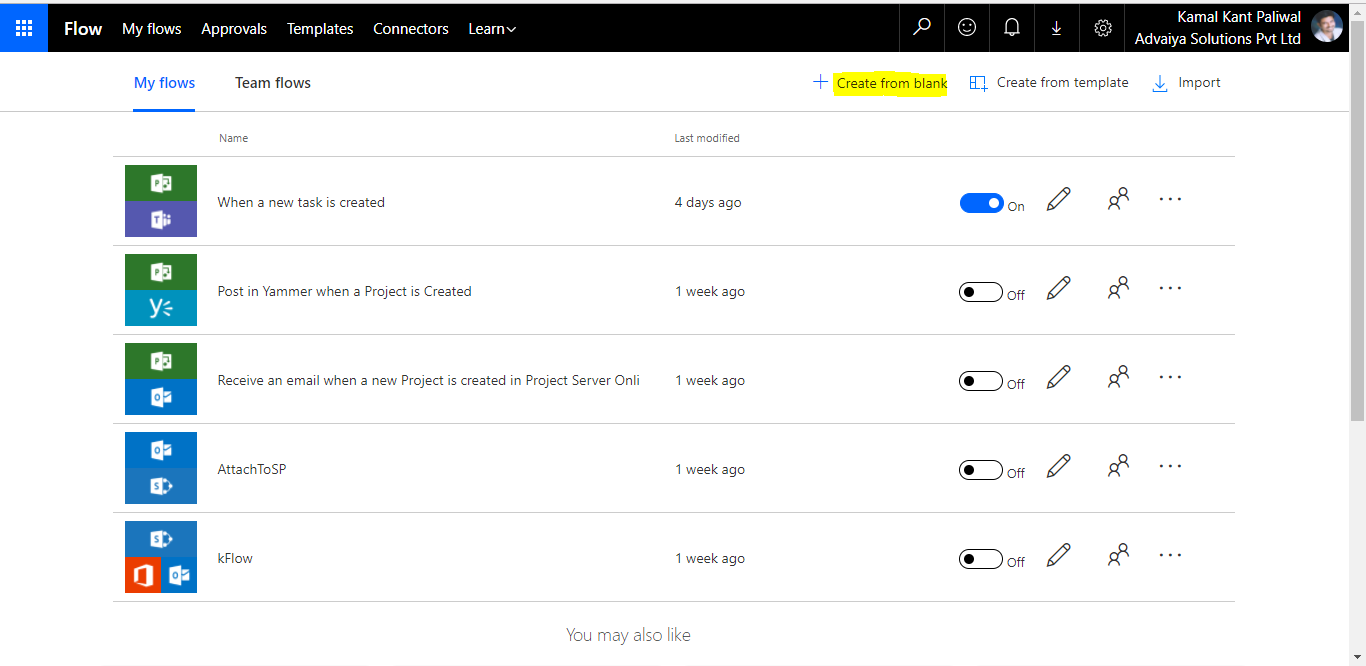Switch to the Team flows tab

[x=273, y=83]
